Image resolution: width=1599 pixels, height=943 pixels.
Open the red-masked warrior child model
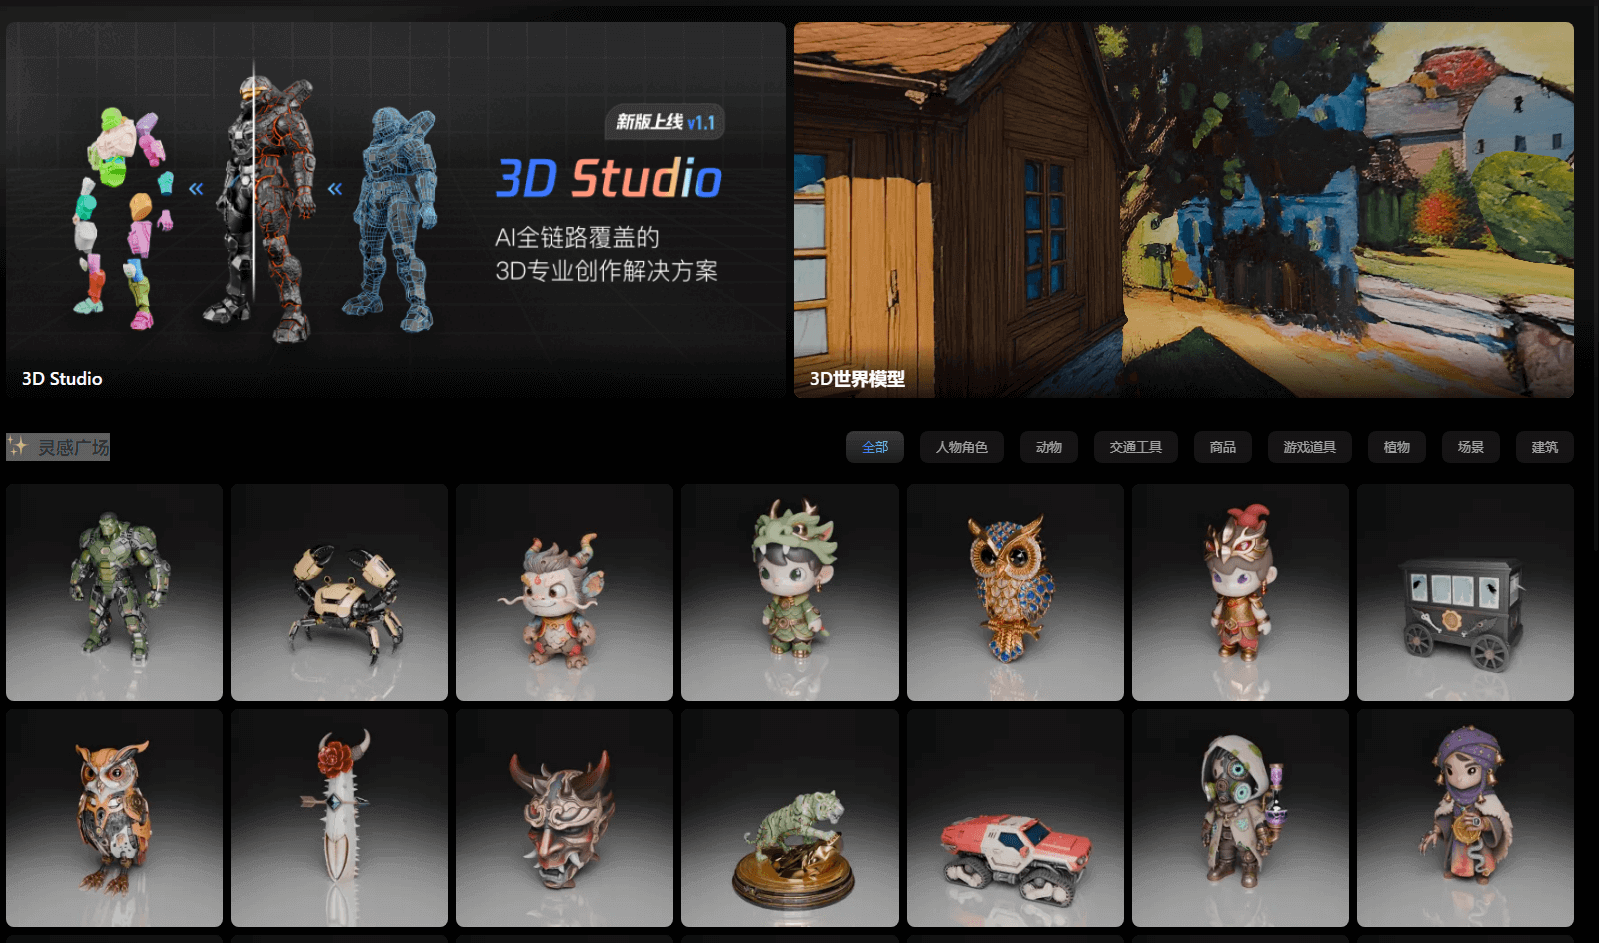[x=1240, y=592]
